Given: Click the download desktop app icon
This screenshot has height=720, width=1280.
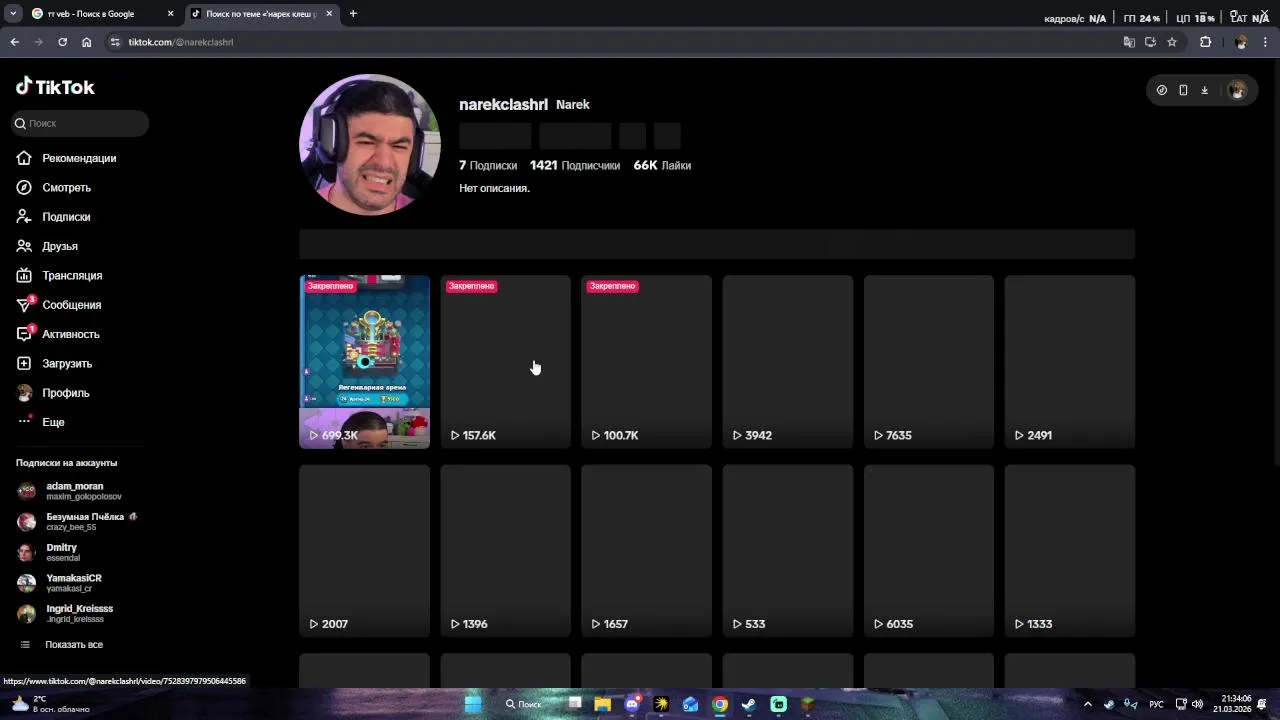Looking at the screenshot, I should (1204, 90).
